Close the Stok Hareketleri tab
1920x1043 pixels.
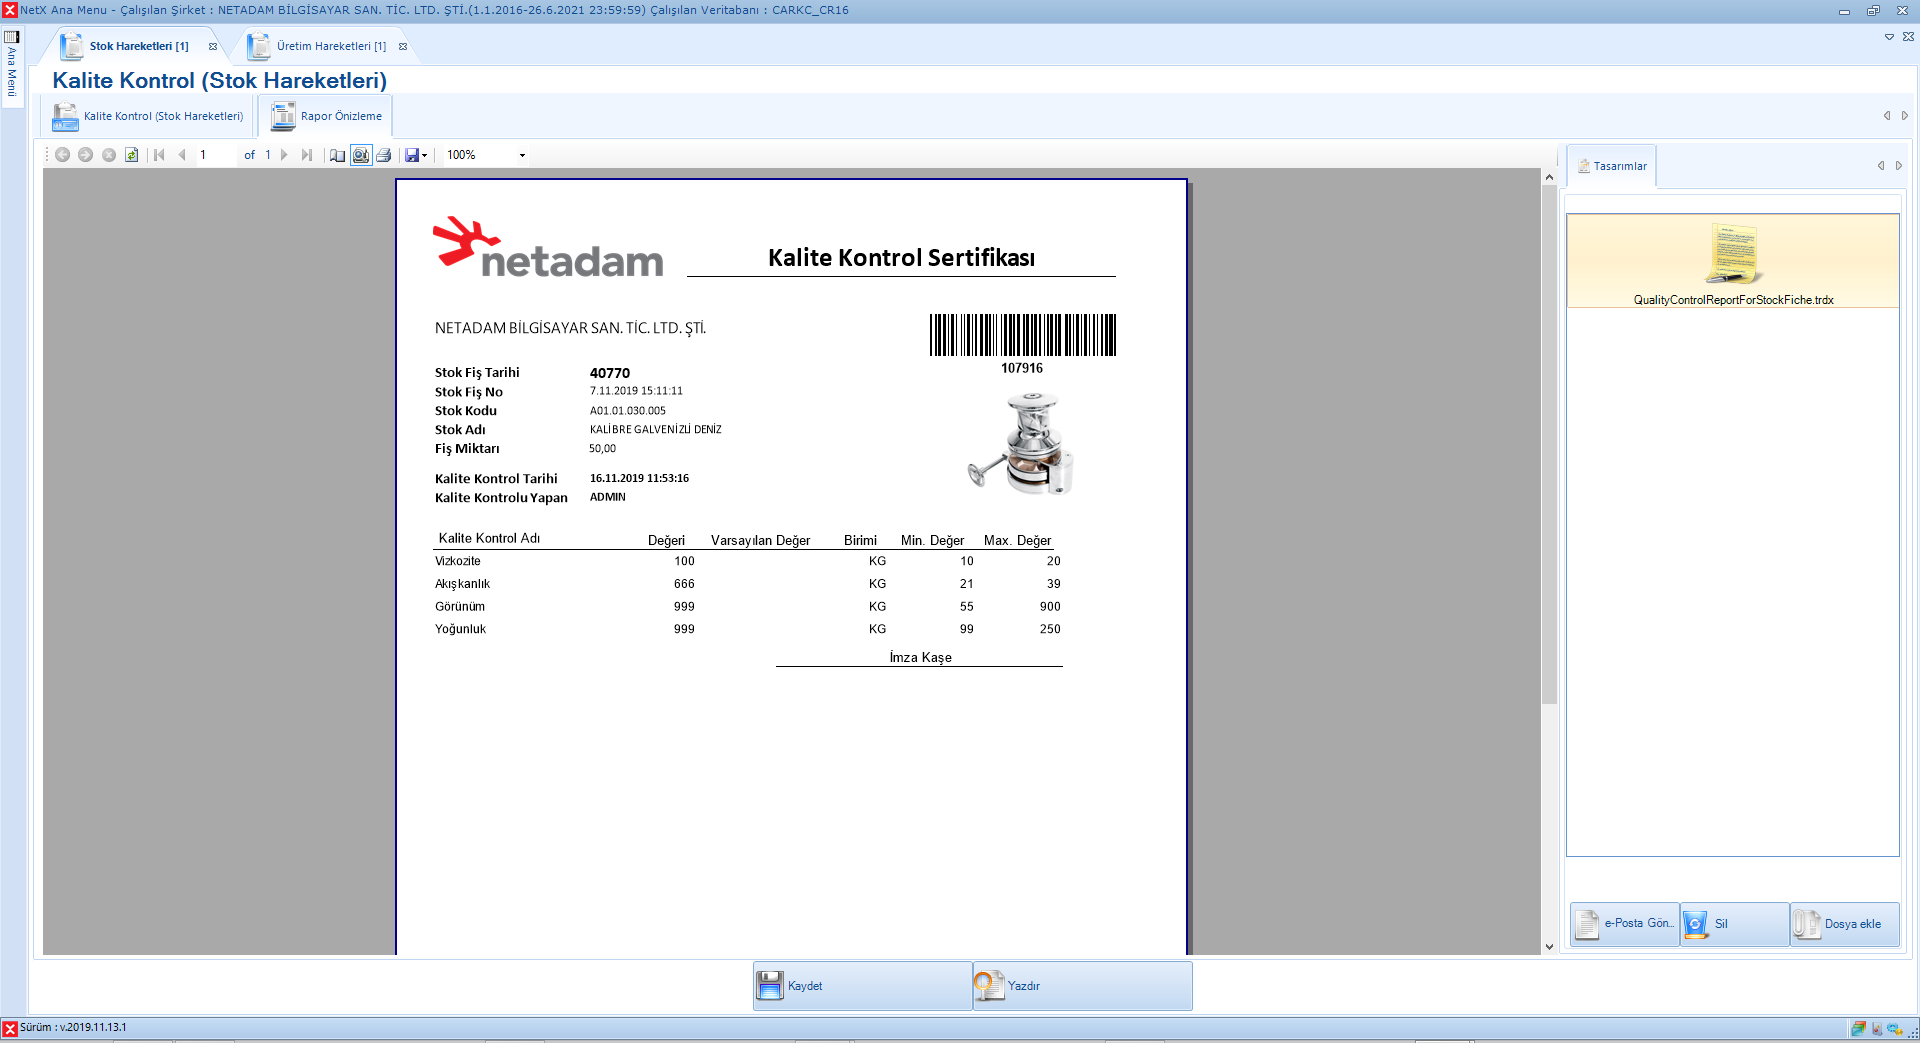[213, 46]
